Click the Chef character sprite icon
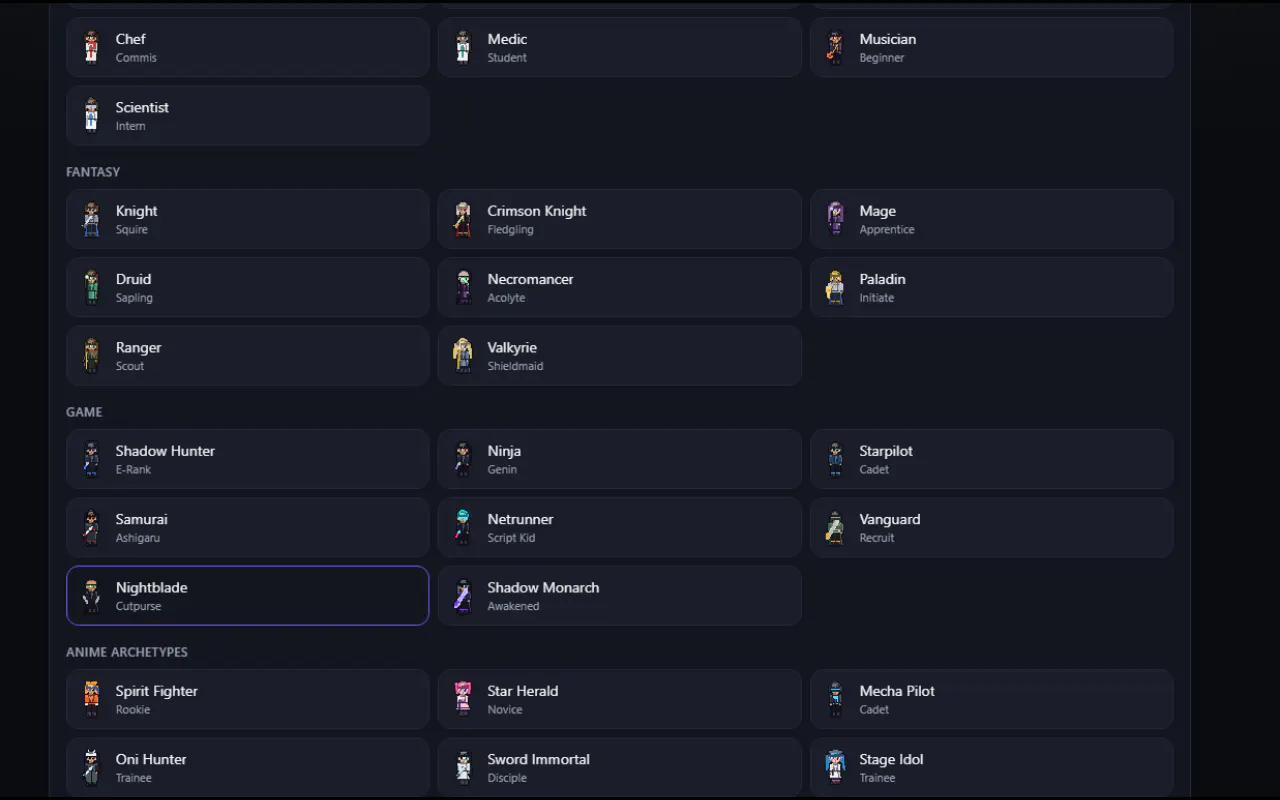Screen dimensions: 1280x800 (91, 47)
